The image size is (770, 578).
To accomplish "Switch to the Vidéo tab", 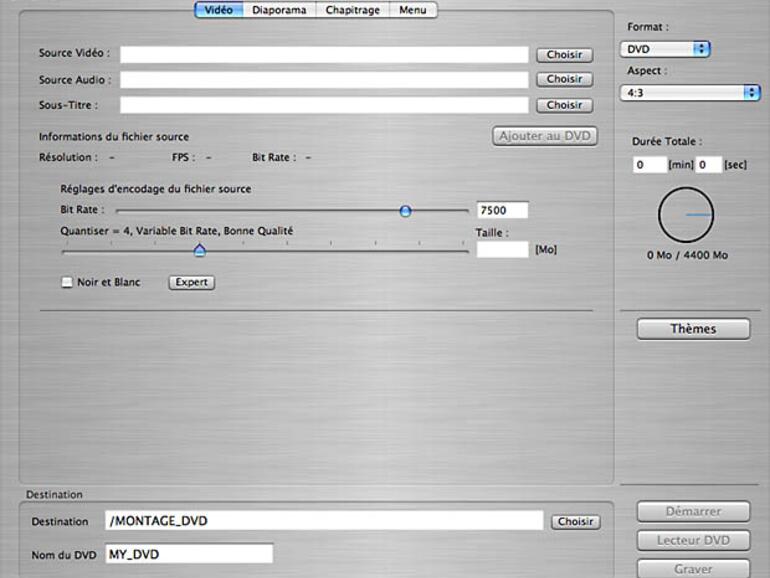I will (x=219, y=10).
